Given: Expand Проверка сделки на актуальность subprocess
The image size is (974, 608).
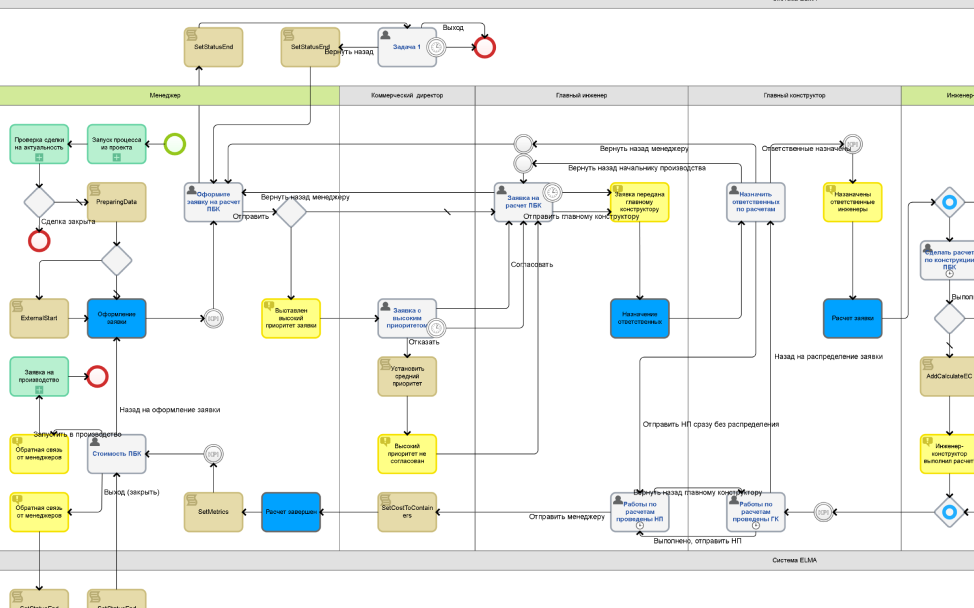Looking at the screenshot, I should (39, 158).
